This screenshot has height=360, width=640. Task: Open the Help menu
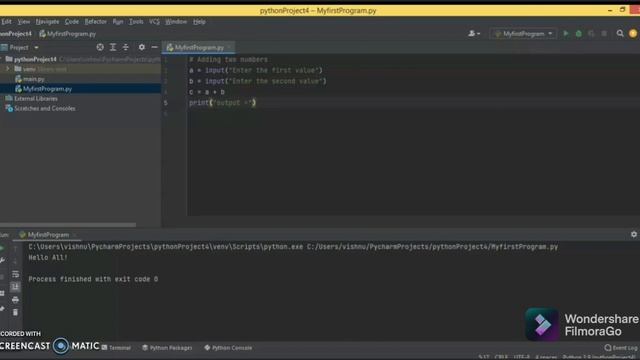pos(199,22)
